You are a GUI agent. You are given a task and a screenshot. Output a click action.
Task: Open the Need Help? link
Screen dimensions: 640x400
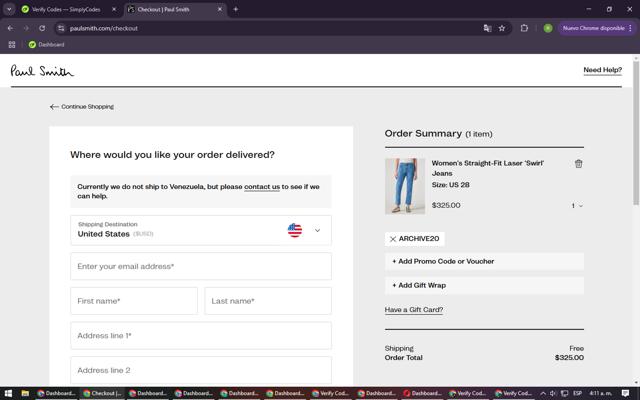point(602,70)
